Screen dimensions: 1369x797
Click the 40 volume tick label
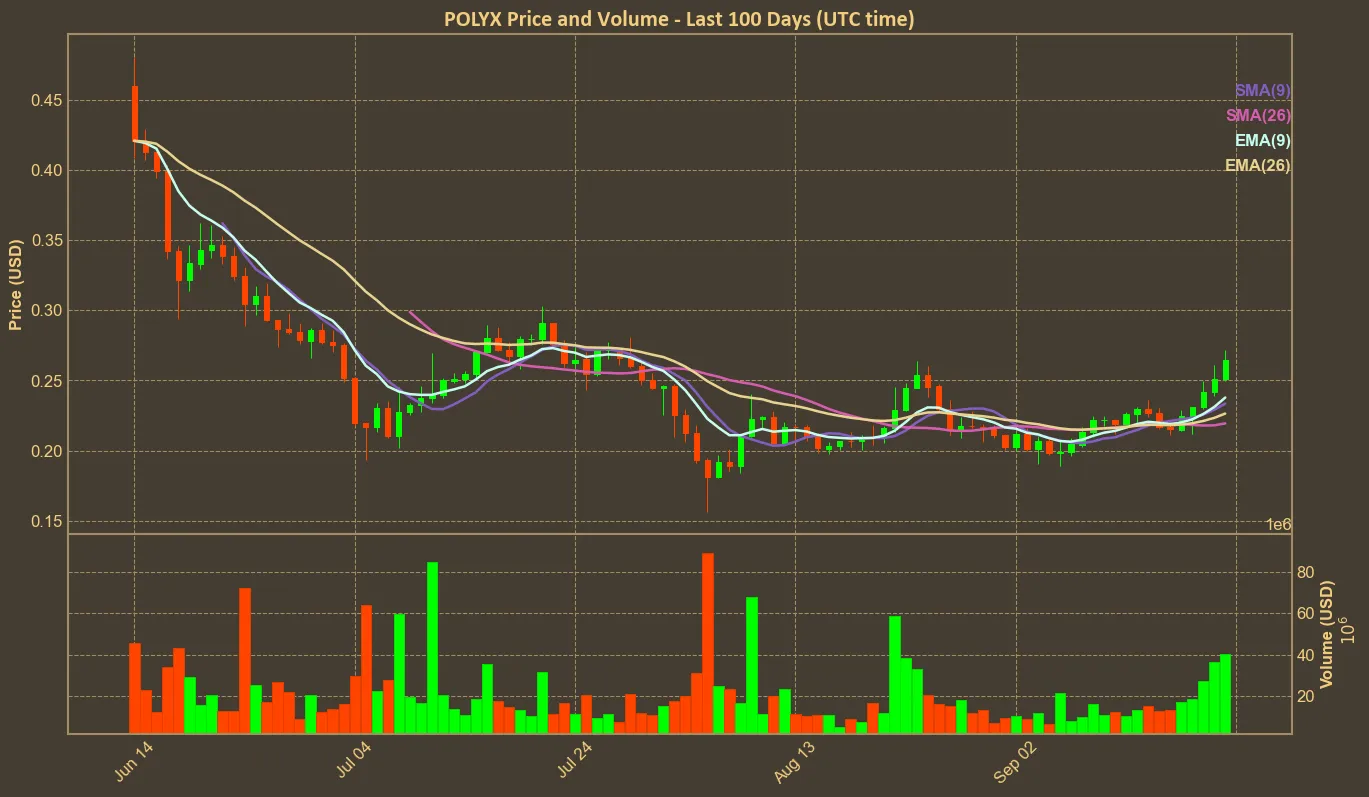1305,655
